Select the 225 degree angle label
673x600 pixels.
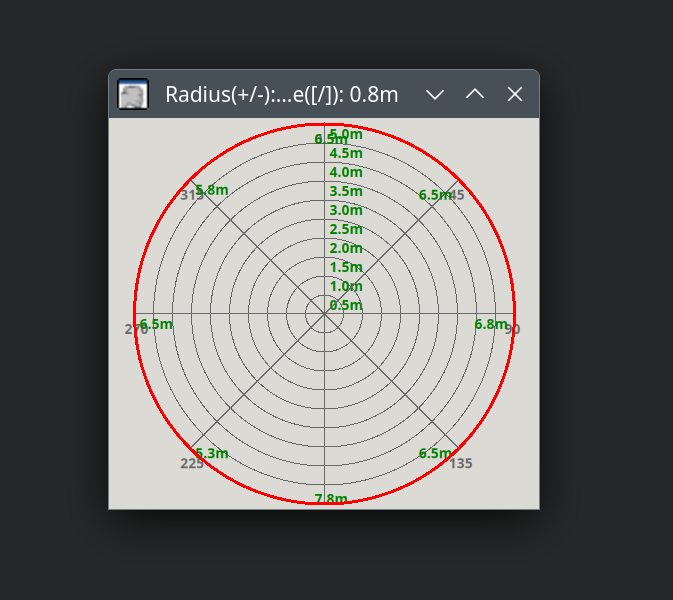(x=192, y=463)
